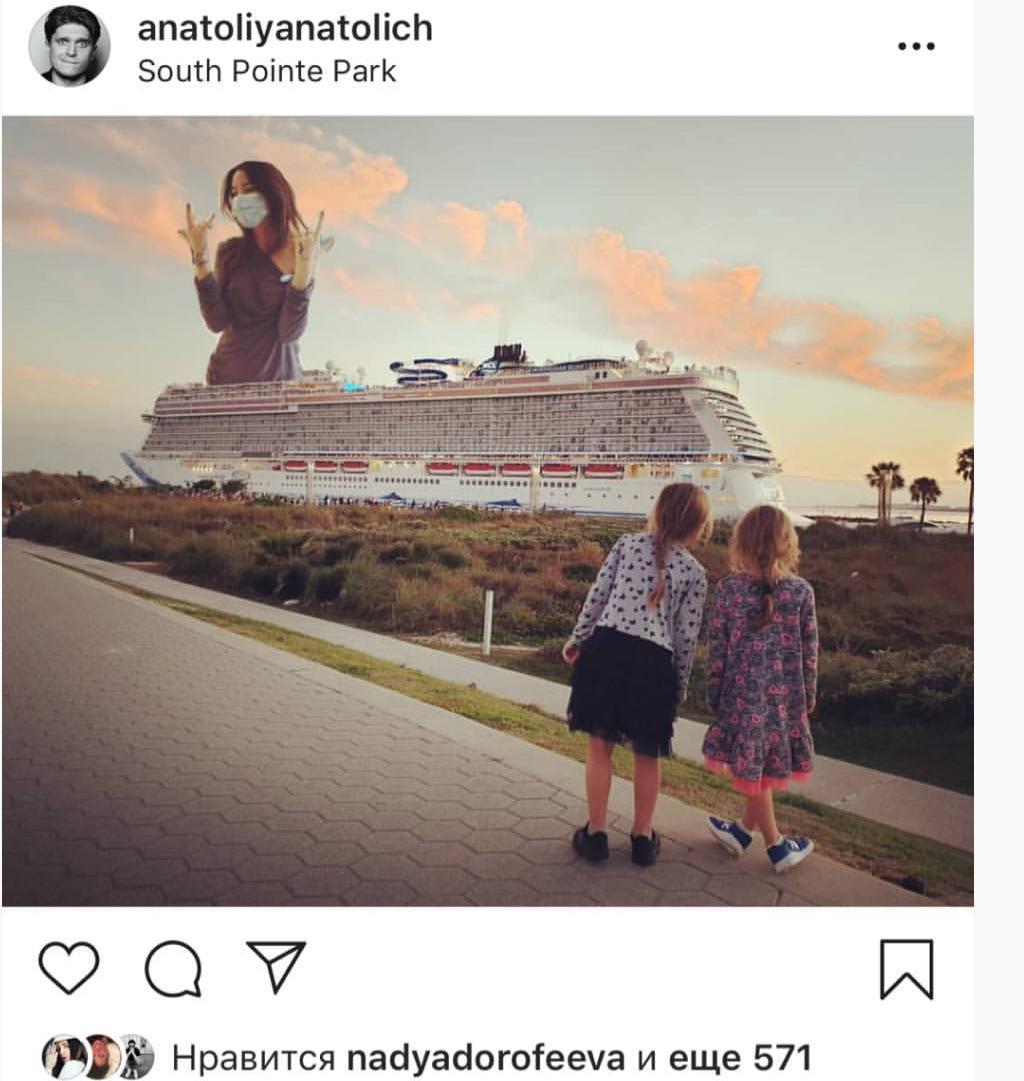Tap the anatoliyanatolich username
1024x1081 pixels.
click(285, 28)
